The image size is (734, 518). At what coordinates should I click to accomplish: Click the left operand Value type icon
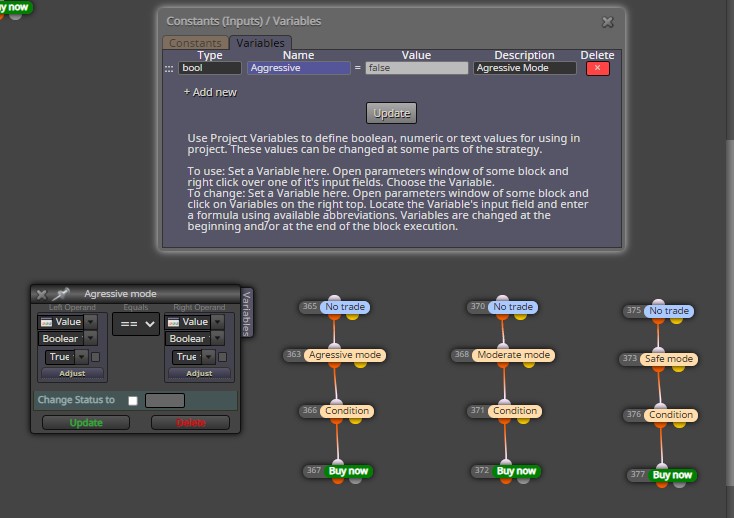point(46,322)
